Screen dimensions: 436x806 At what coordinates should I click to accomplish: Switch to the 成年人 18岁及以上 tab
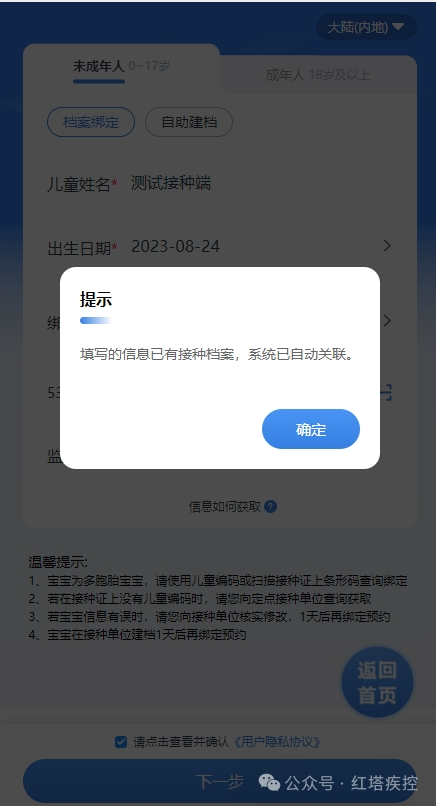[x=318, y=75]
